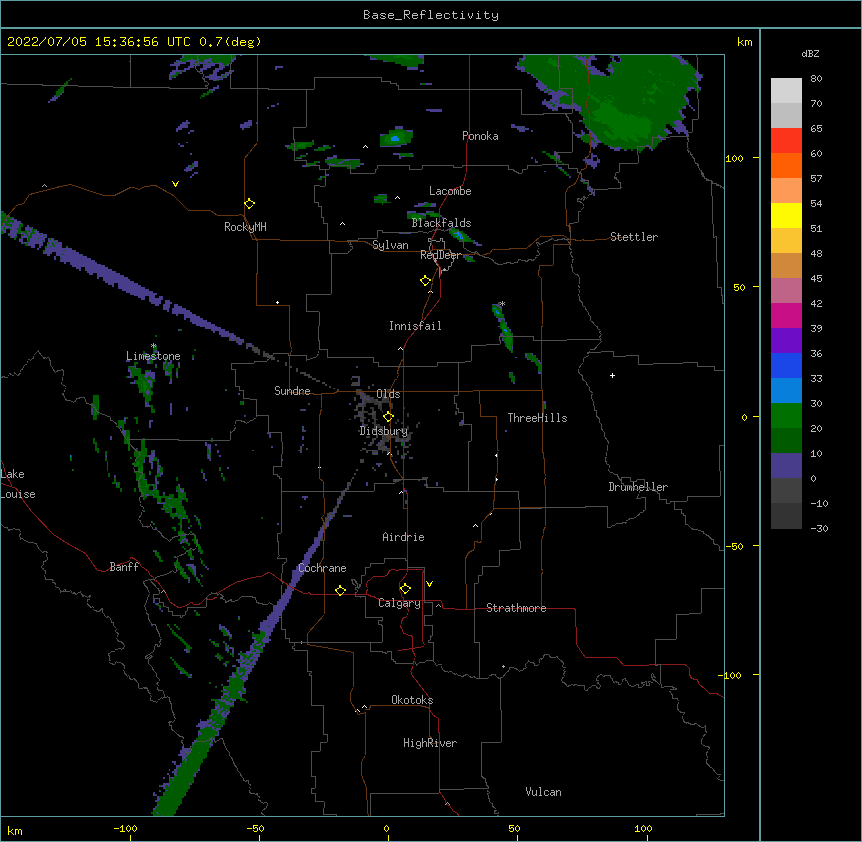This screenshot has height=842, width=862.
Task: Click the HighRiver label
Action: coord(430,743)
